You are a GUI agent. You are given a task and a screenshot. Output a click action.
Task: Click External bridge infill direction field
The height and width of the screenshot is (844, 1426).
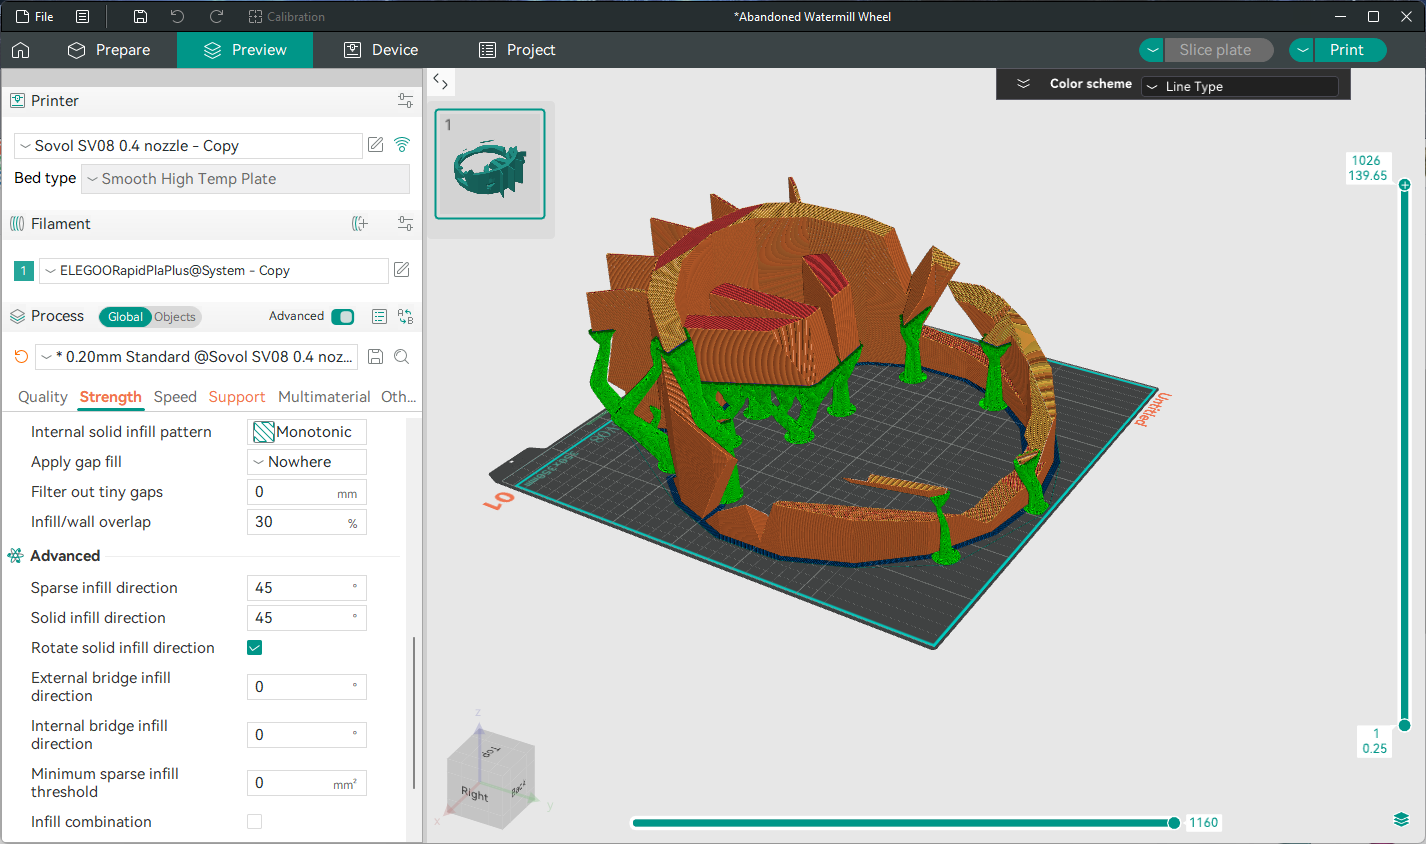coord(307,687)
